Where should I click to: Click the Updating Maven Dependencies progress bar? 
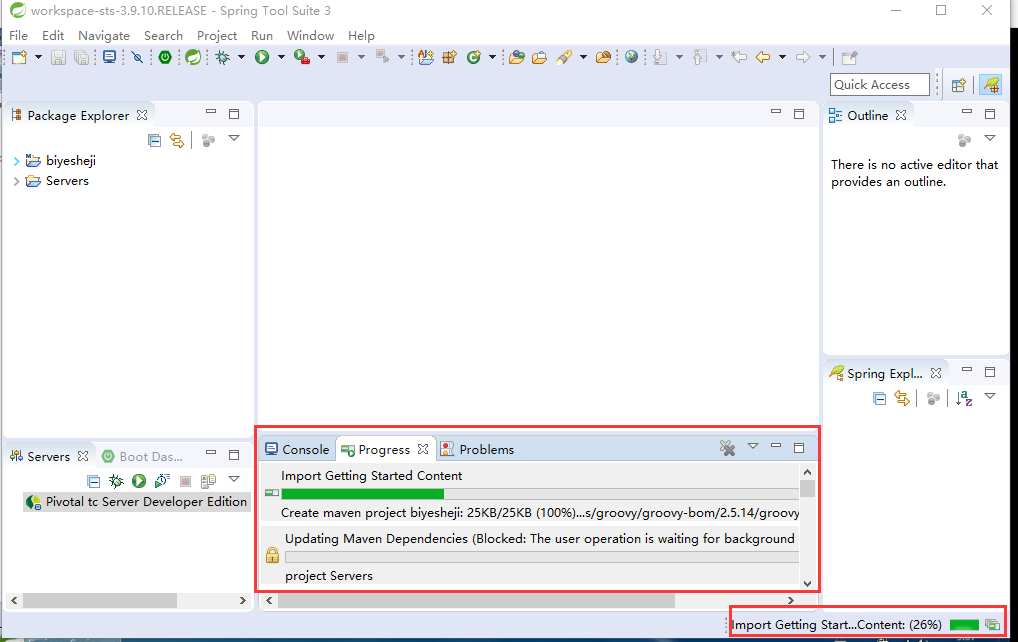pyautogui.click(x=541, y=557)
